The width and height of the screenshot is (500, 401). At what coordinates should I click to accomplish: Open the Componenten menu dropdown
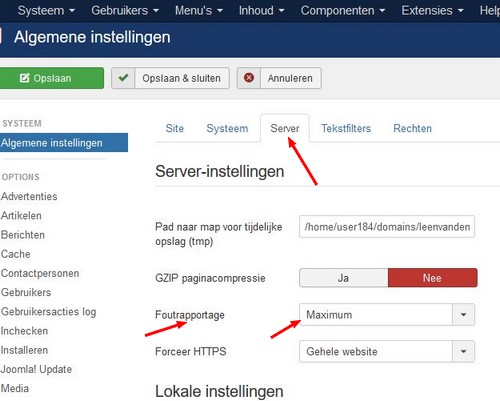click(x=343, y=11)
